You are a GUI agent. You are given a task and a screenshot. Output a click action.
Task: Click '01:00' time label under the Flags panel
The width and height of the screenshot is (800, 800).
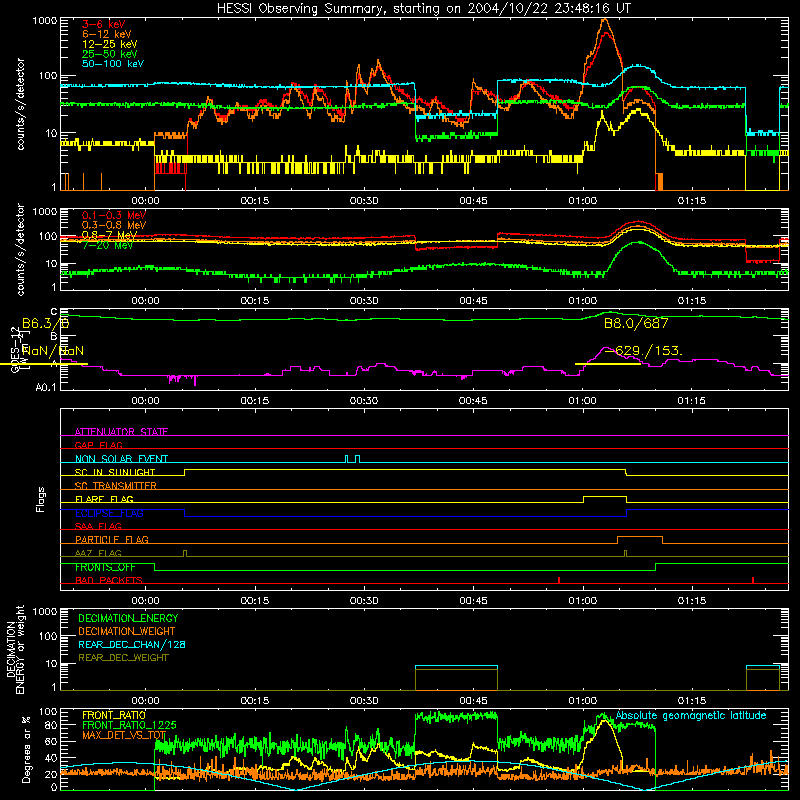click(x=582, y=601)
